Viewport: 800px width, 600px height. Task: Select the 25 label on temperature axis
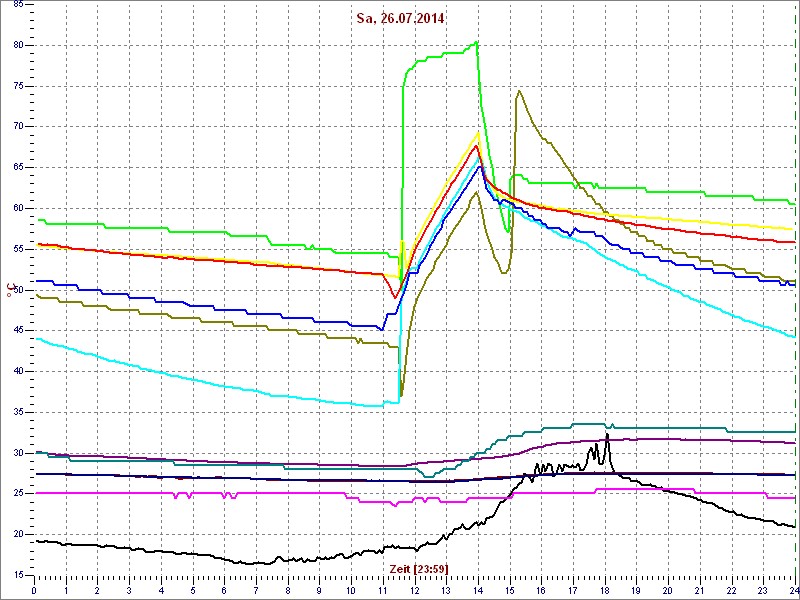pyautogui.click(x=16, y=494)
